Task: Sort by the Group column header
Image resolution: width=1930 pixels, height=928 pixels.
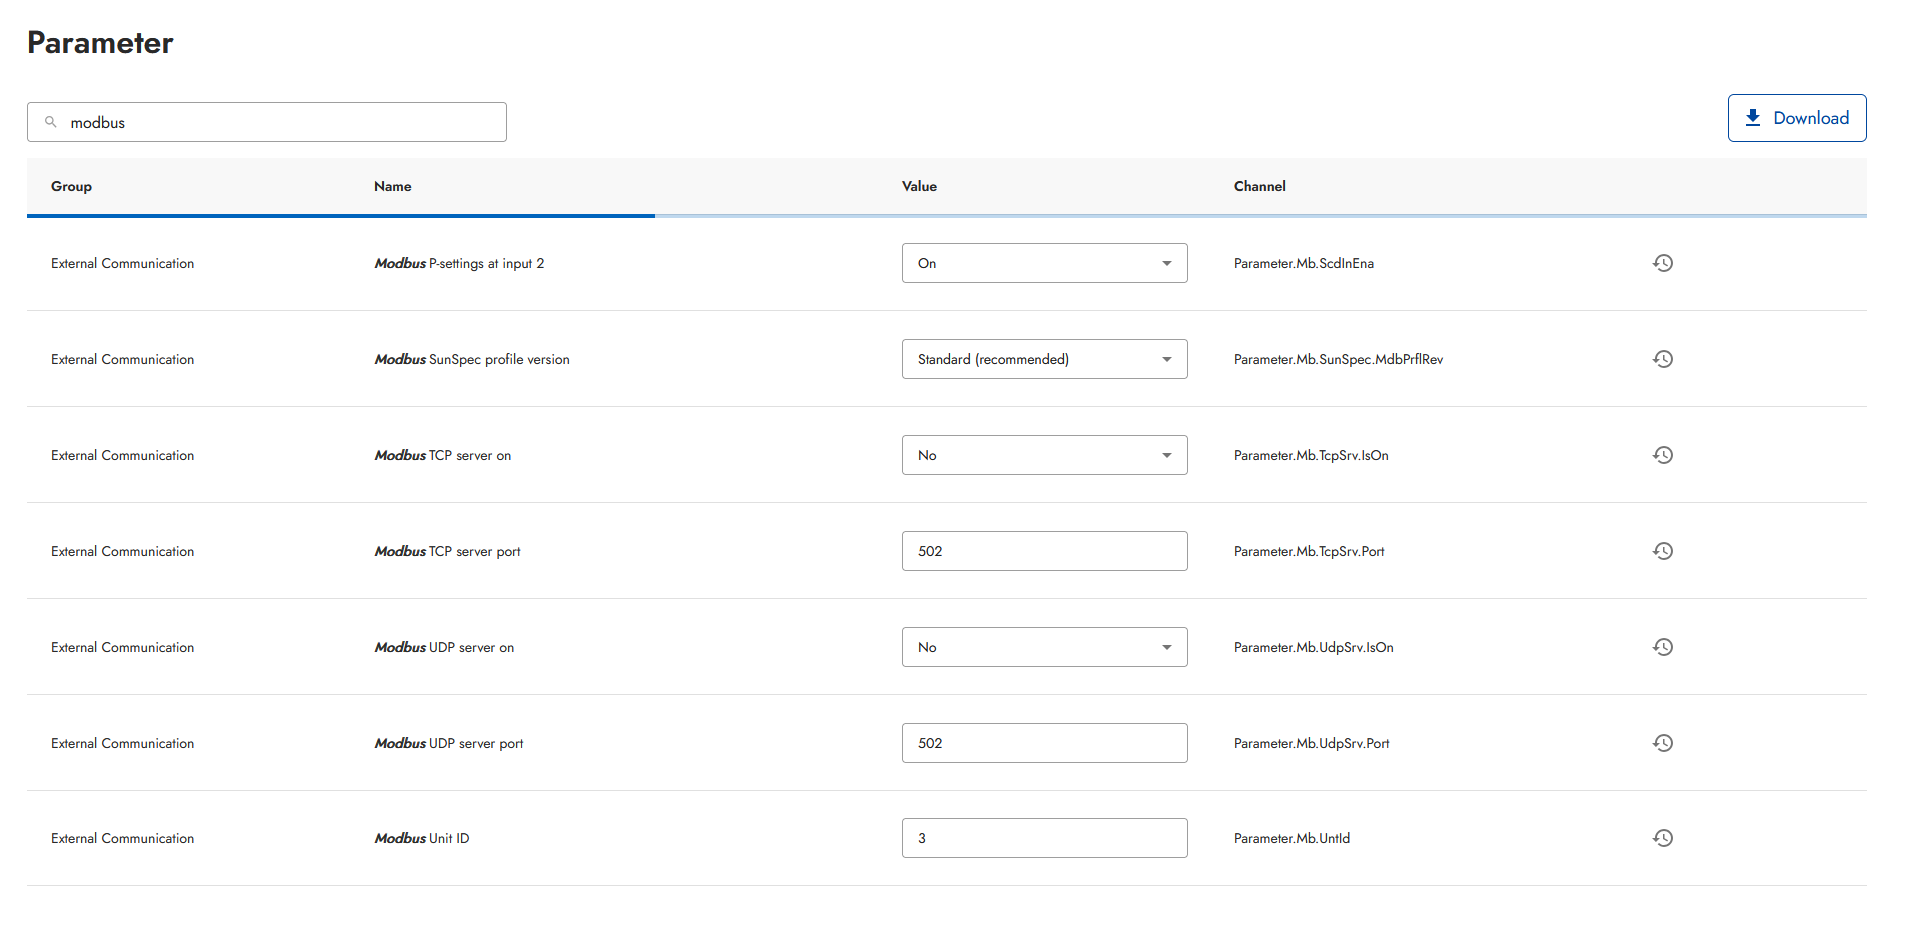Action: tap(71, 186)
